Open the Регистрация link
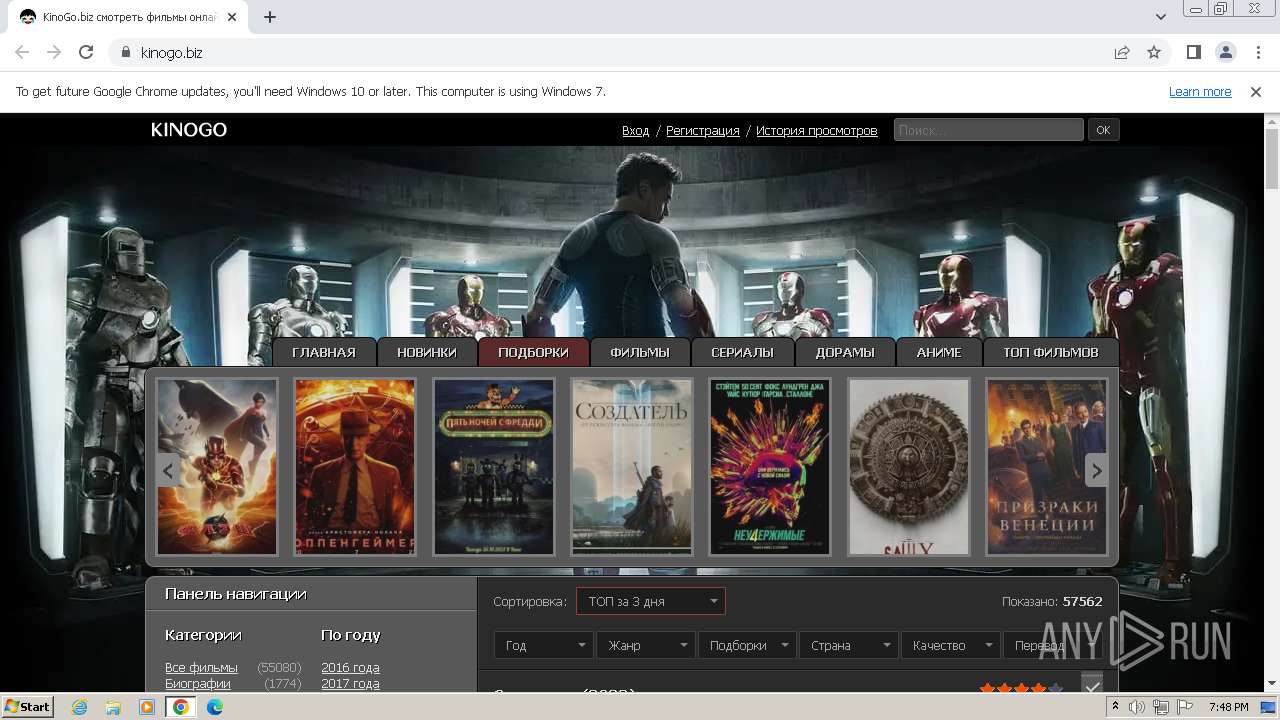Screen dimensions: 1280x720 703,131
